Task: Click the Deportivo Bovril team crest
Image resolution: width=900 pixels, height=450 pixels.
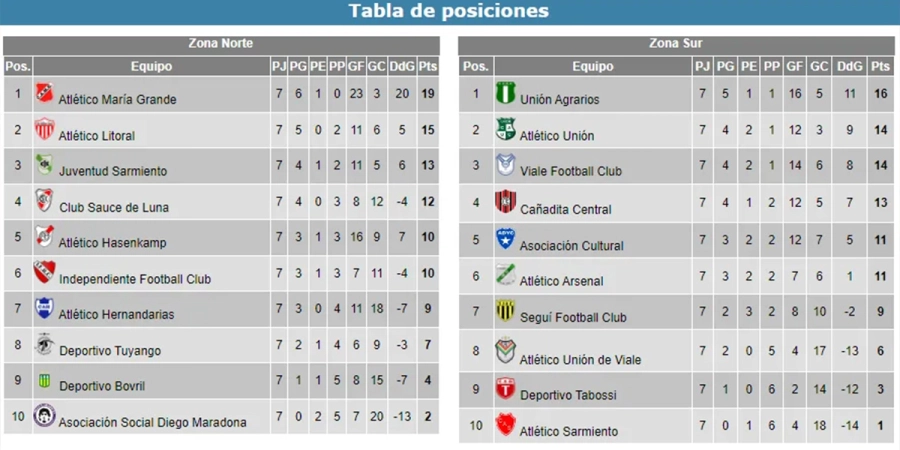Action: [x=44, y=381]
